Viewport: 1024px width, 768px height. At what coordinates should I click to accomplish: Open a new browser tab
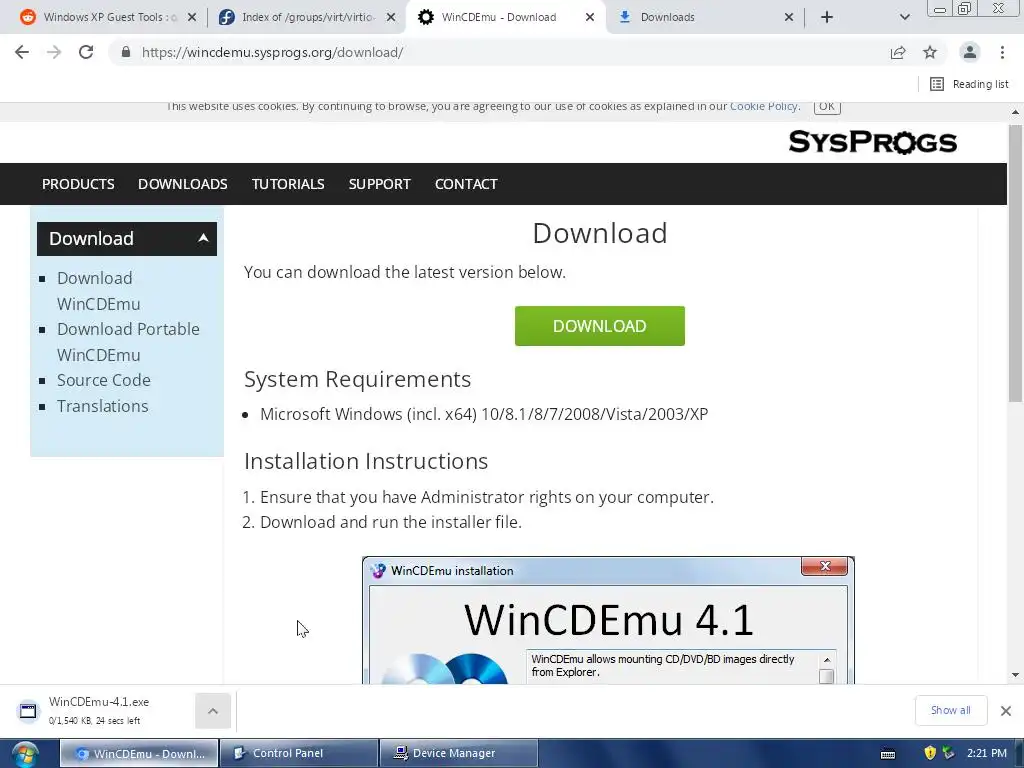click(x=827, y=17)
